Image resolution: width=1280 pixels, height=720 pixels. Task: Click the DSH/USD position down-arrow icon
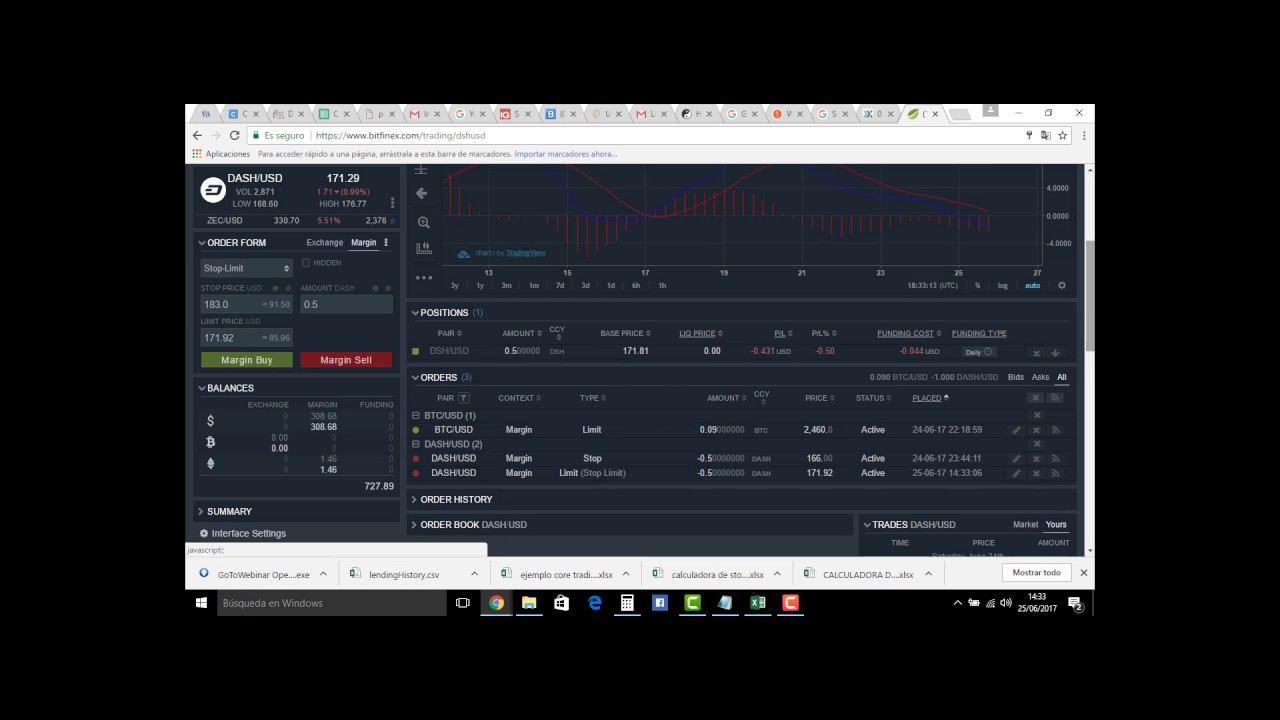pos(1055,352)
